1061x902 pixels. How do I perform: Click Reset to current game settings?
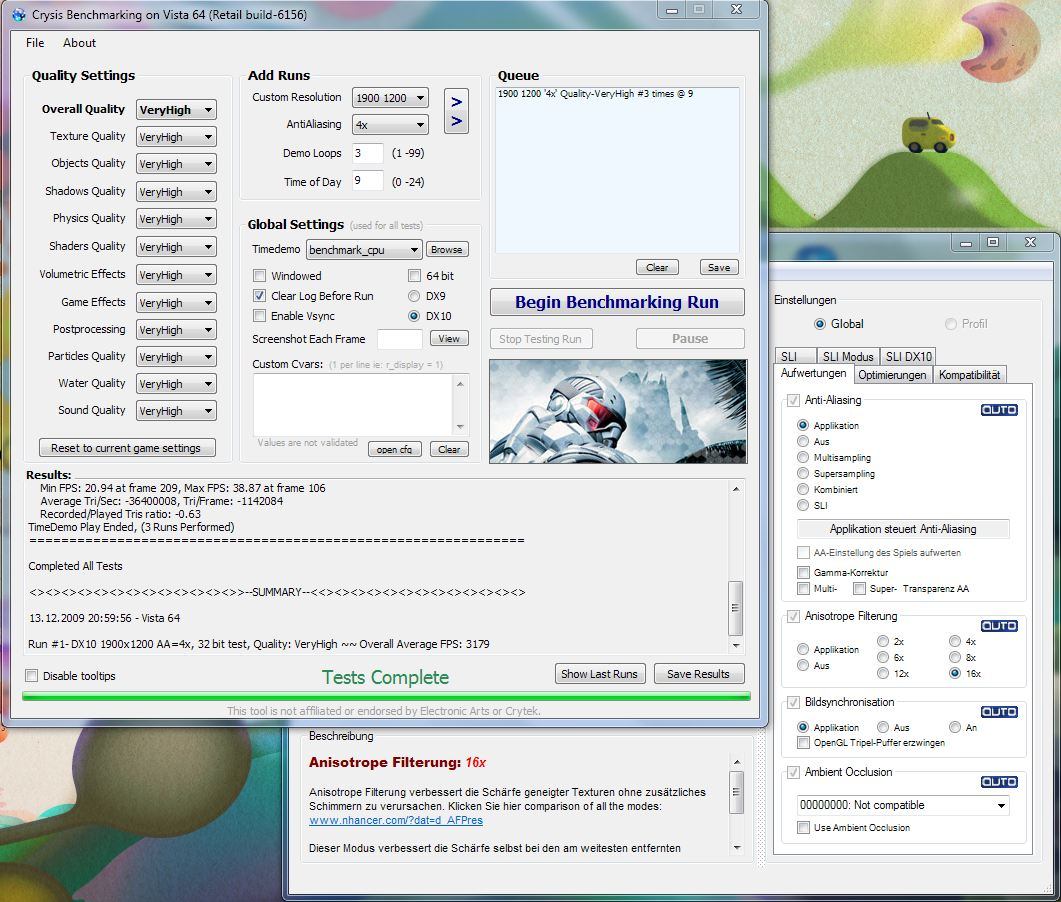coord(126,448)
